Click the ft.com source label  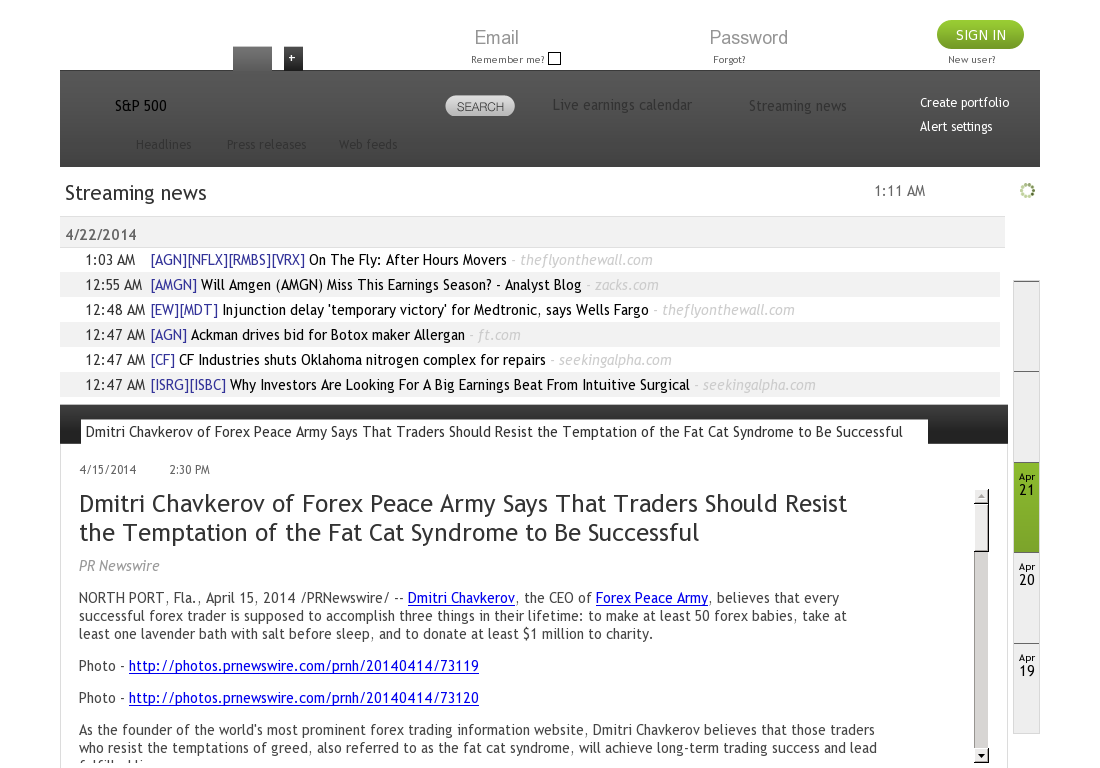(x=499, y=335)
